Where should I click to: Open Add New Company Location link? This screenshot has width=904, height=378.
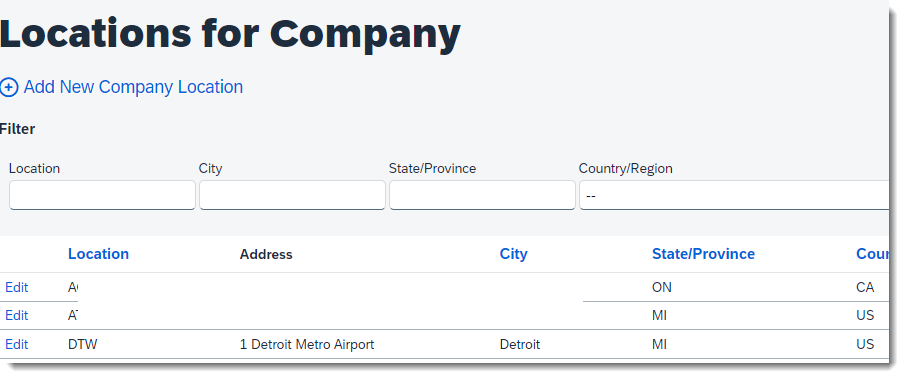tap(133, 87)
